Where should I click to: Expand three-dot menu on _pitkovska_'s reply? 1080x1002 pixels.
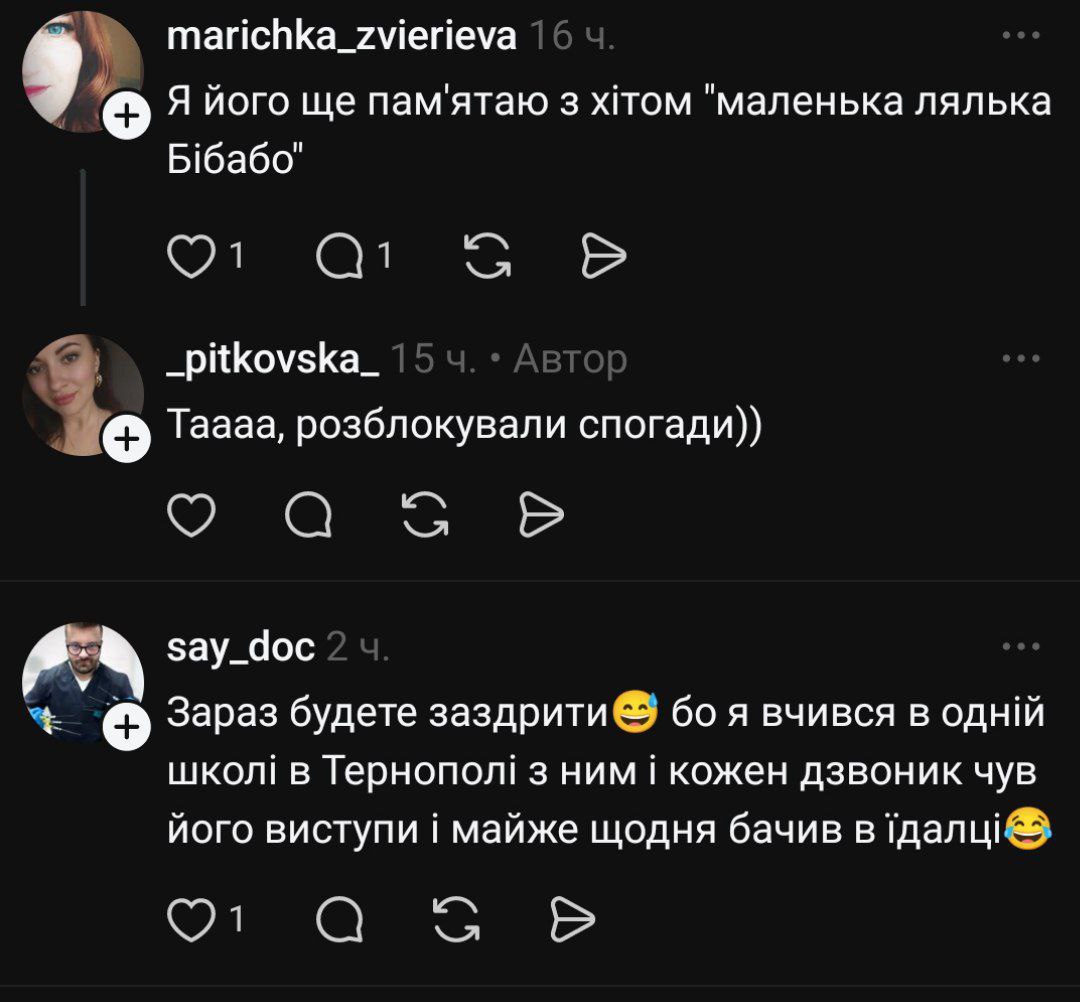point(1021,358)
